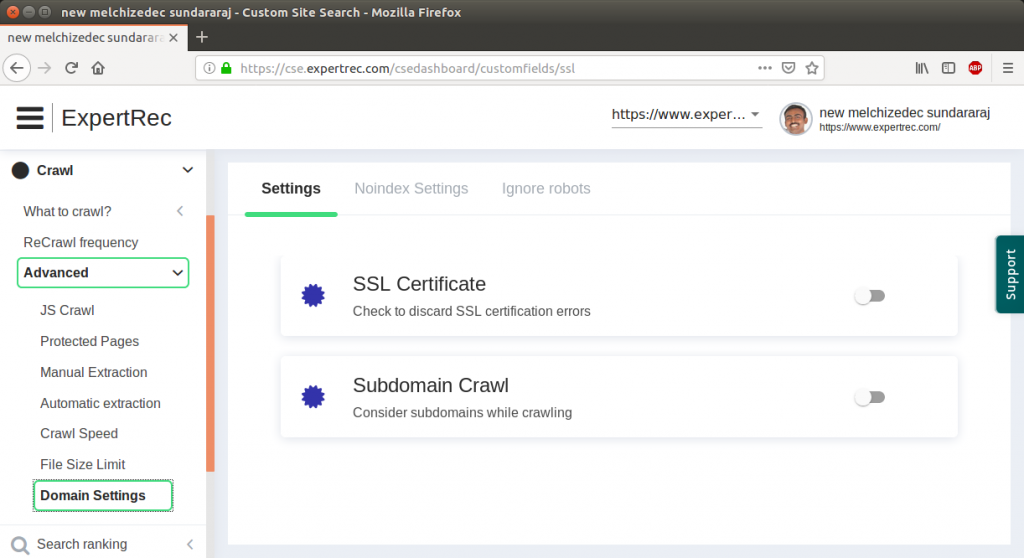Click the user profile avatar picture
This screenshot has height=558, width=1024.
point(796,118)
